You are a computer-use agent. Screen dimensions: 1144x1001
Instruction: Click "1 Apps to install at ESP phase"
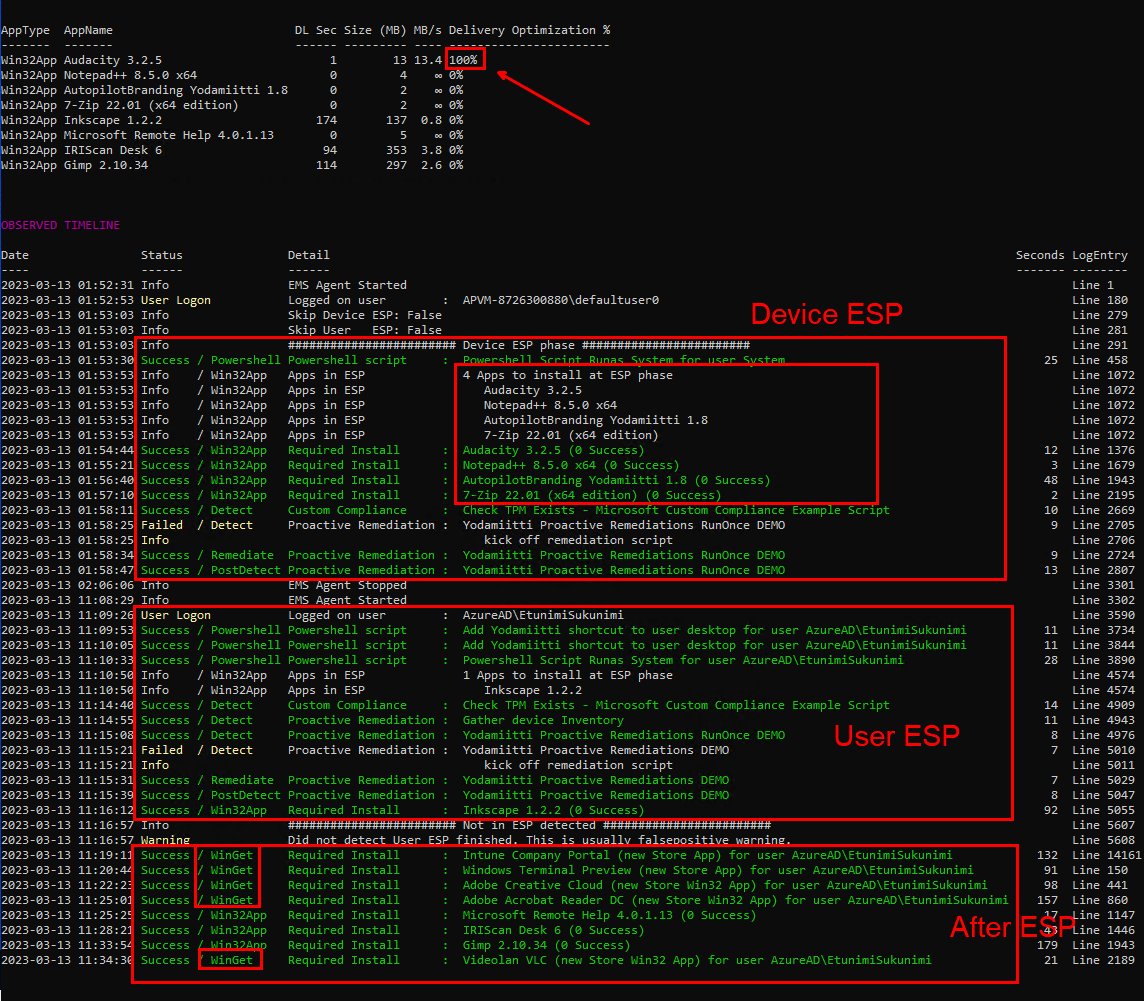pyautogui.click(x=568, y=675)
